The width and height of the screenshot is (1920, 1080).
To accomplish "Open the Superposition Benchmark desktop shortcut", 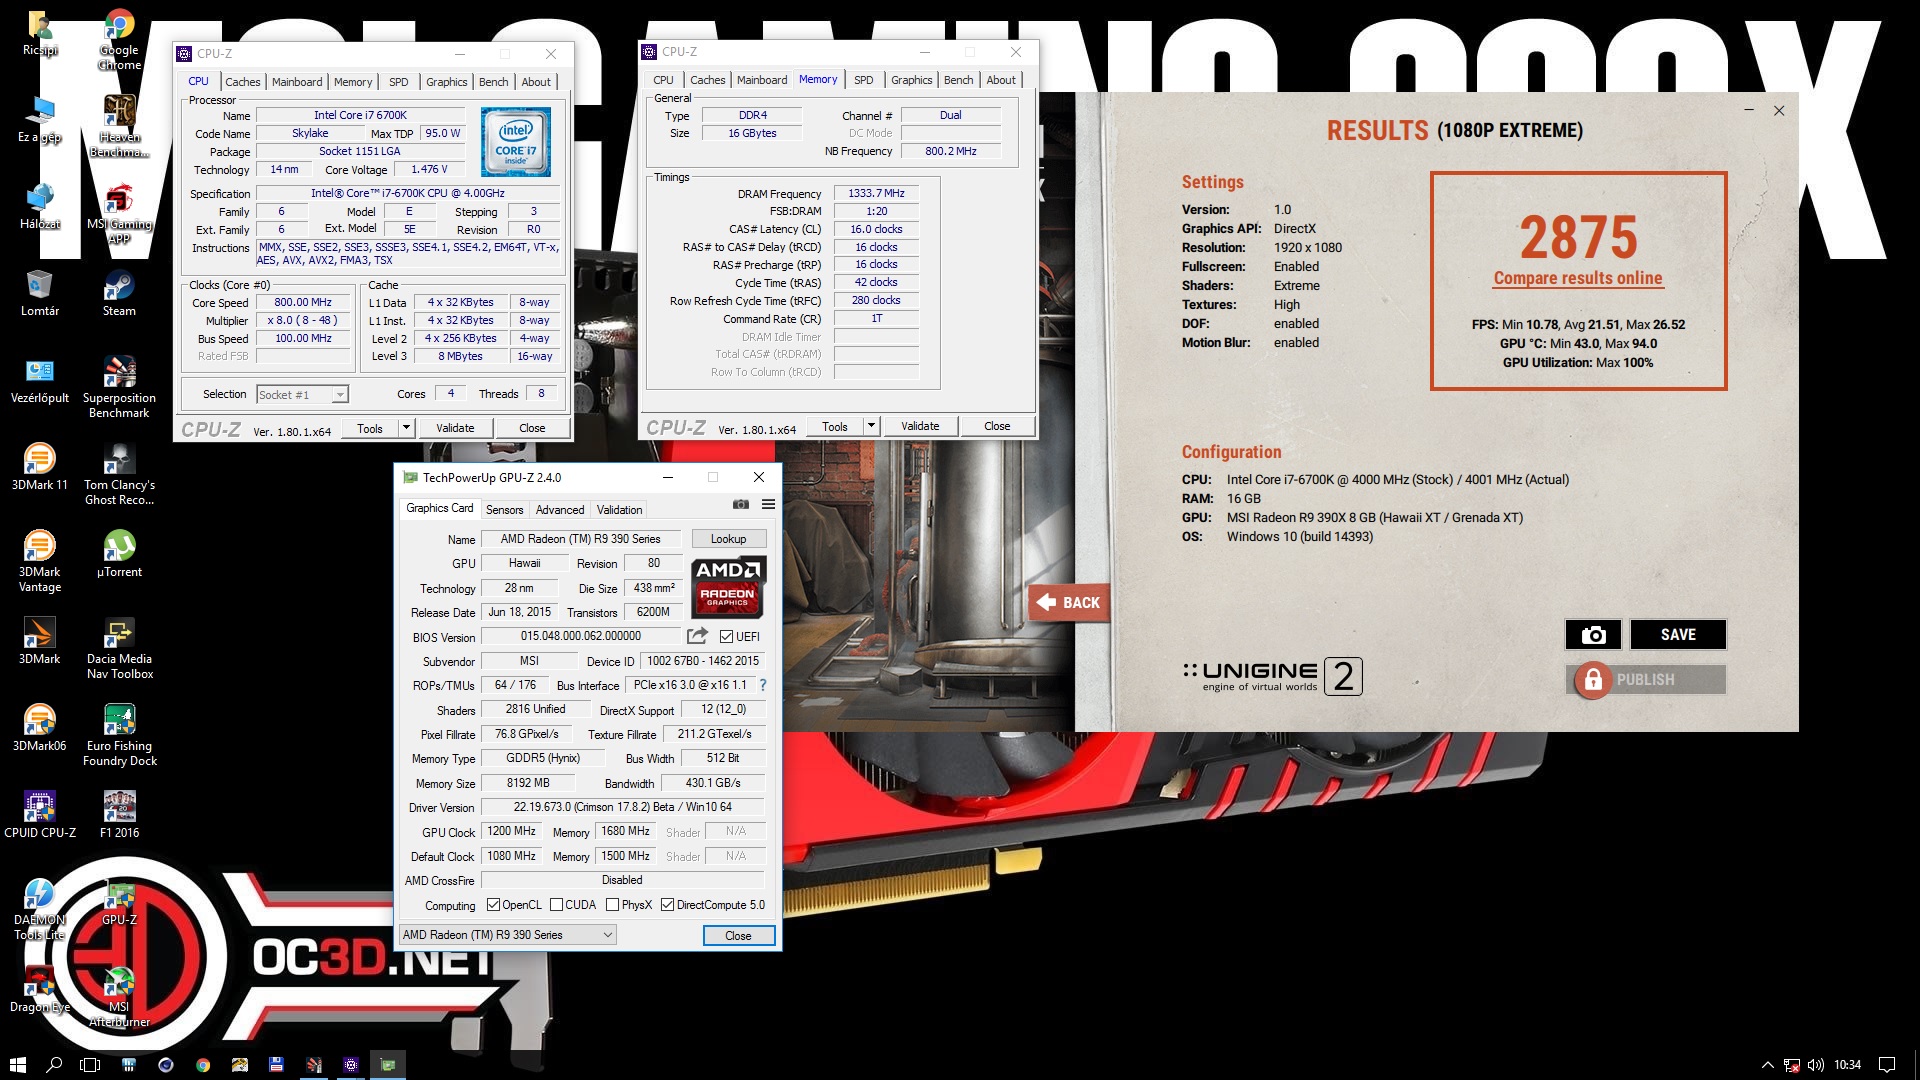I will 119,388.
